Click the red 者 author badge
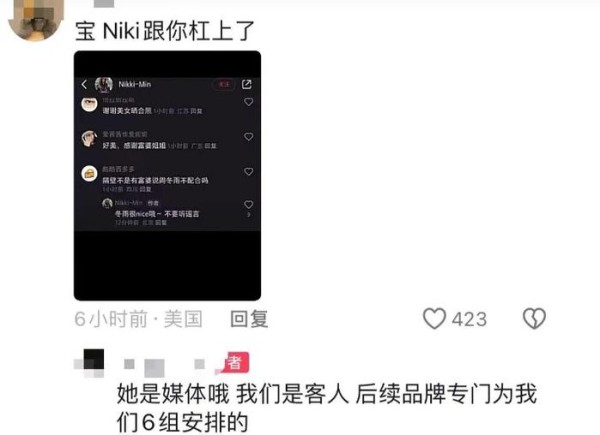The image size is (600, 435). coord(235,362)
